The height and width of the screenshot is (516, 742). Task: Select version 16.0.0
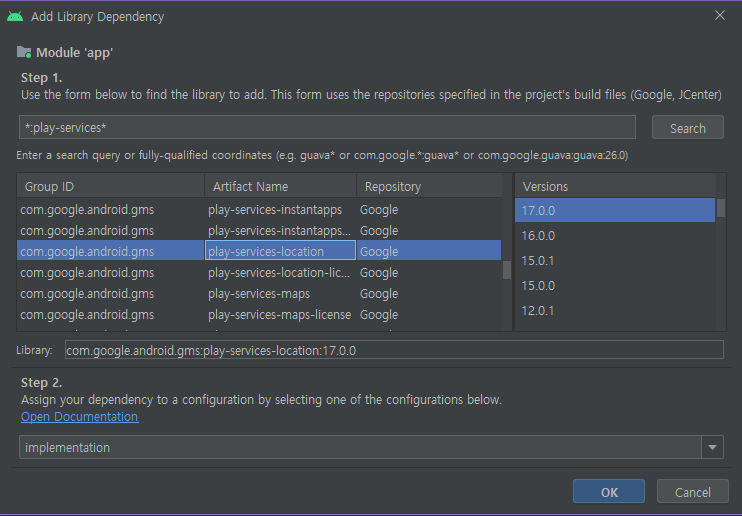(615, 235)
